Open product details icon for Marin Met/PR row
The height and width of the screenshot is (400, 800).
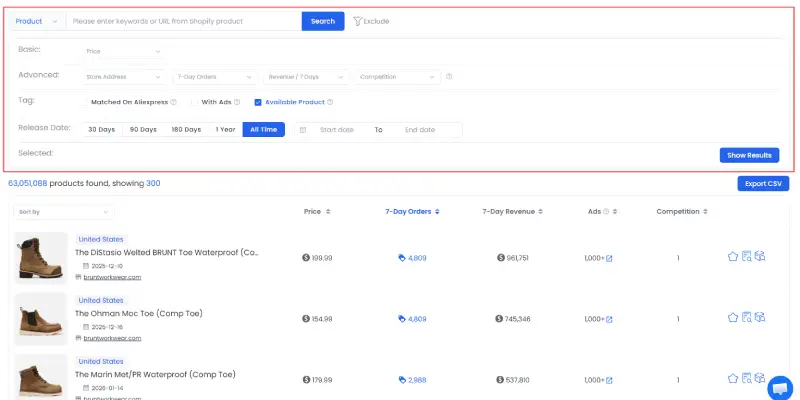(746, 378)
